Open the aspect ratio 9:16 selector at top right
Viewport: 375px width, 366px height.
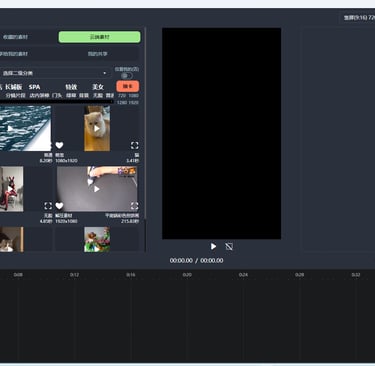coord(359,17)
